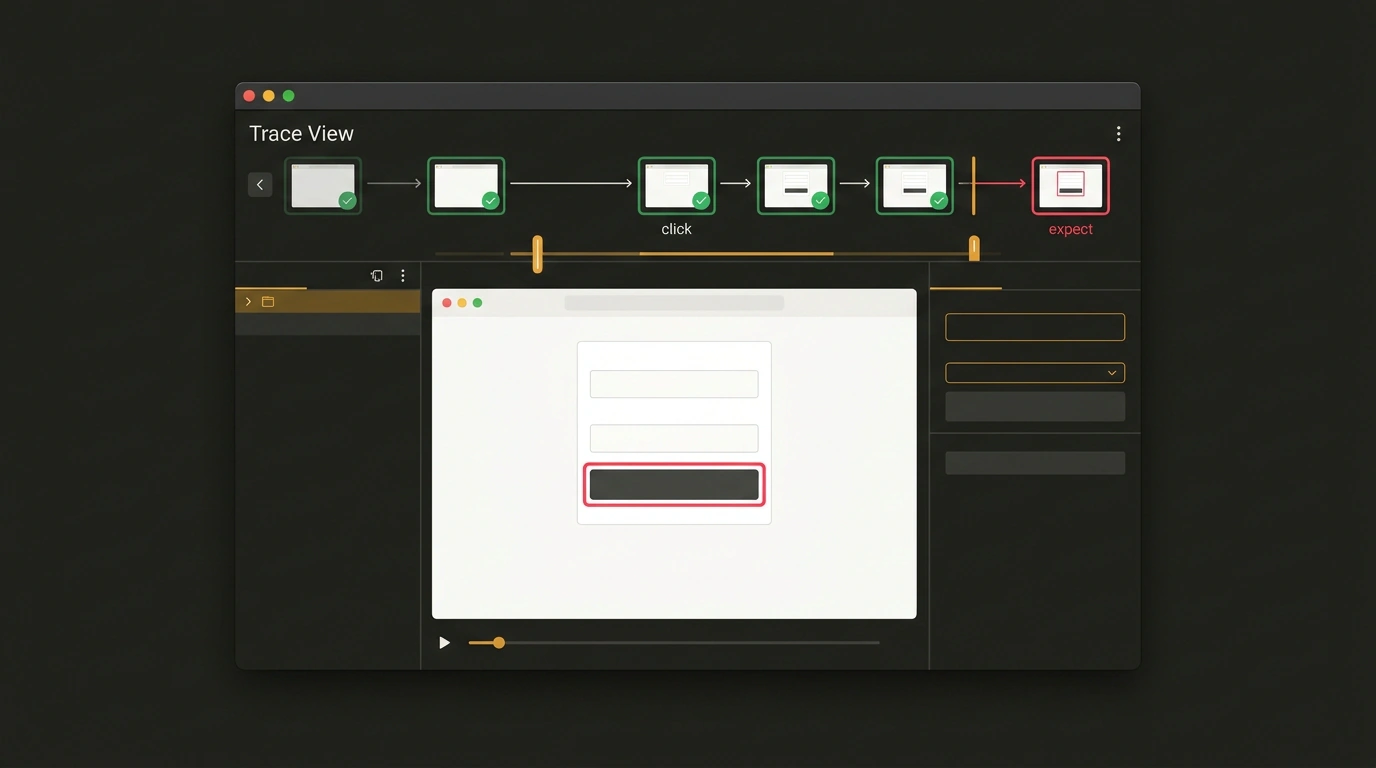Select the click step thumbnail

(x=677, y=186)
